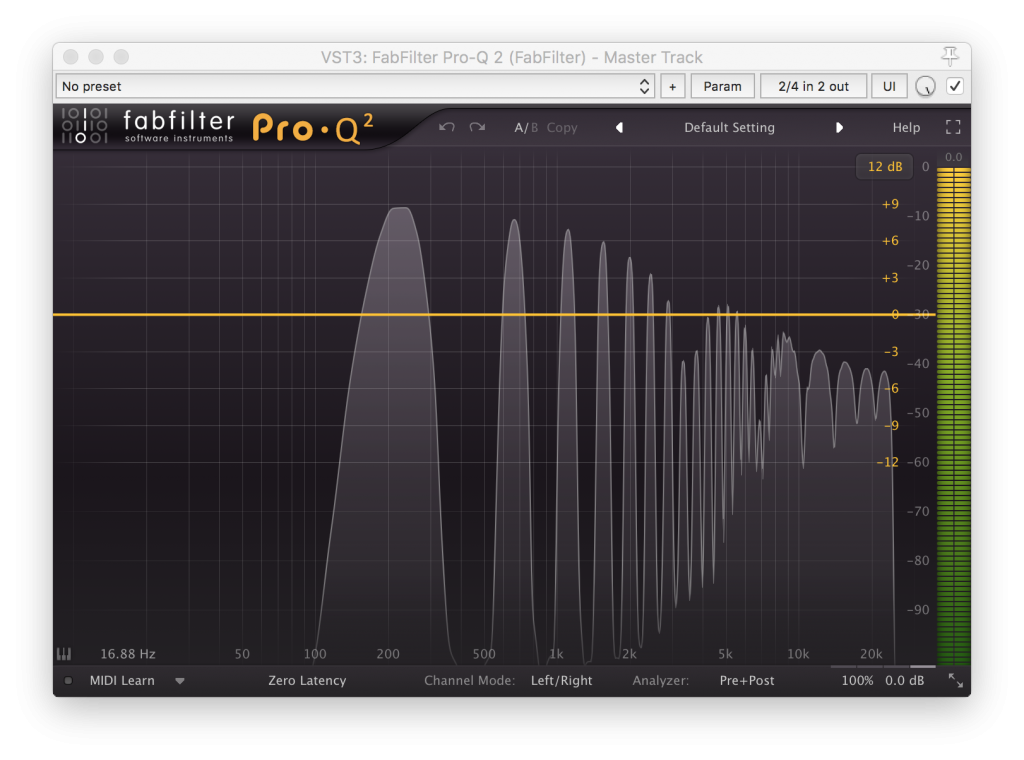This screenshot has height=760, width=1024.
Task: Click the Copy button
Action: 562,127
